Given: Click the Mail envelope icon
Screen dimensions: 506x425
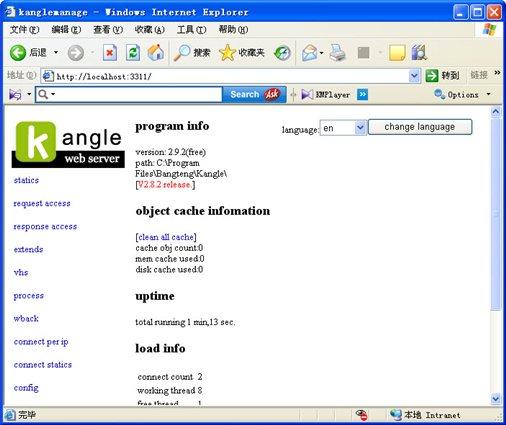Looking at the screenshot, I should click(309, 53).
